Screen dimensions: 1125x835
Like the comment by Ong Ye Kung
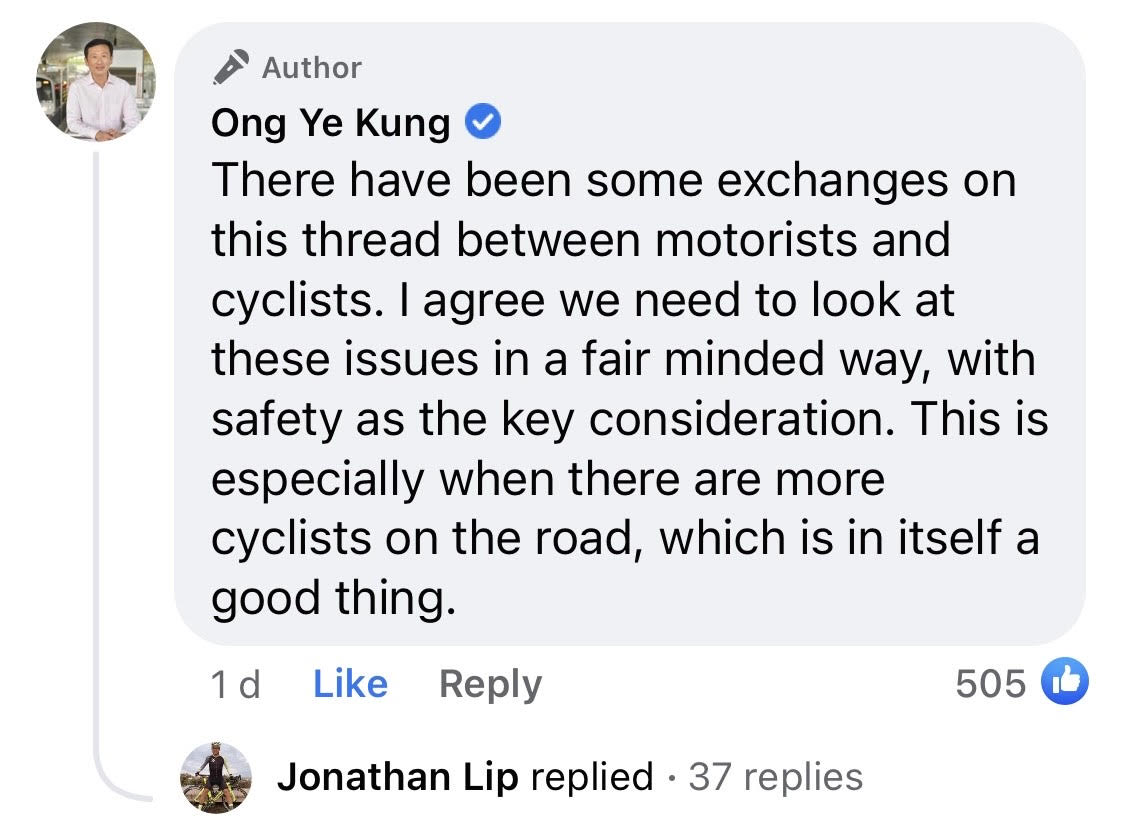pos(350,684)
